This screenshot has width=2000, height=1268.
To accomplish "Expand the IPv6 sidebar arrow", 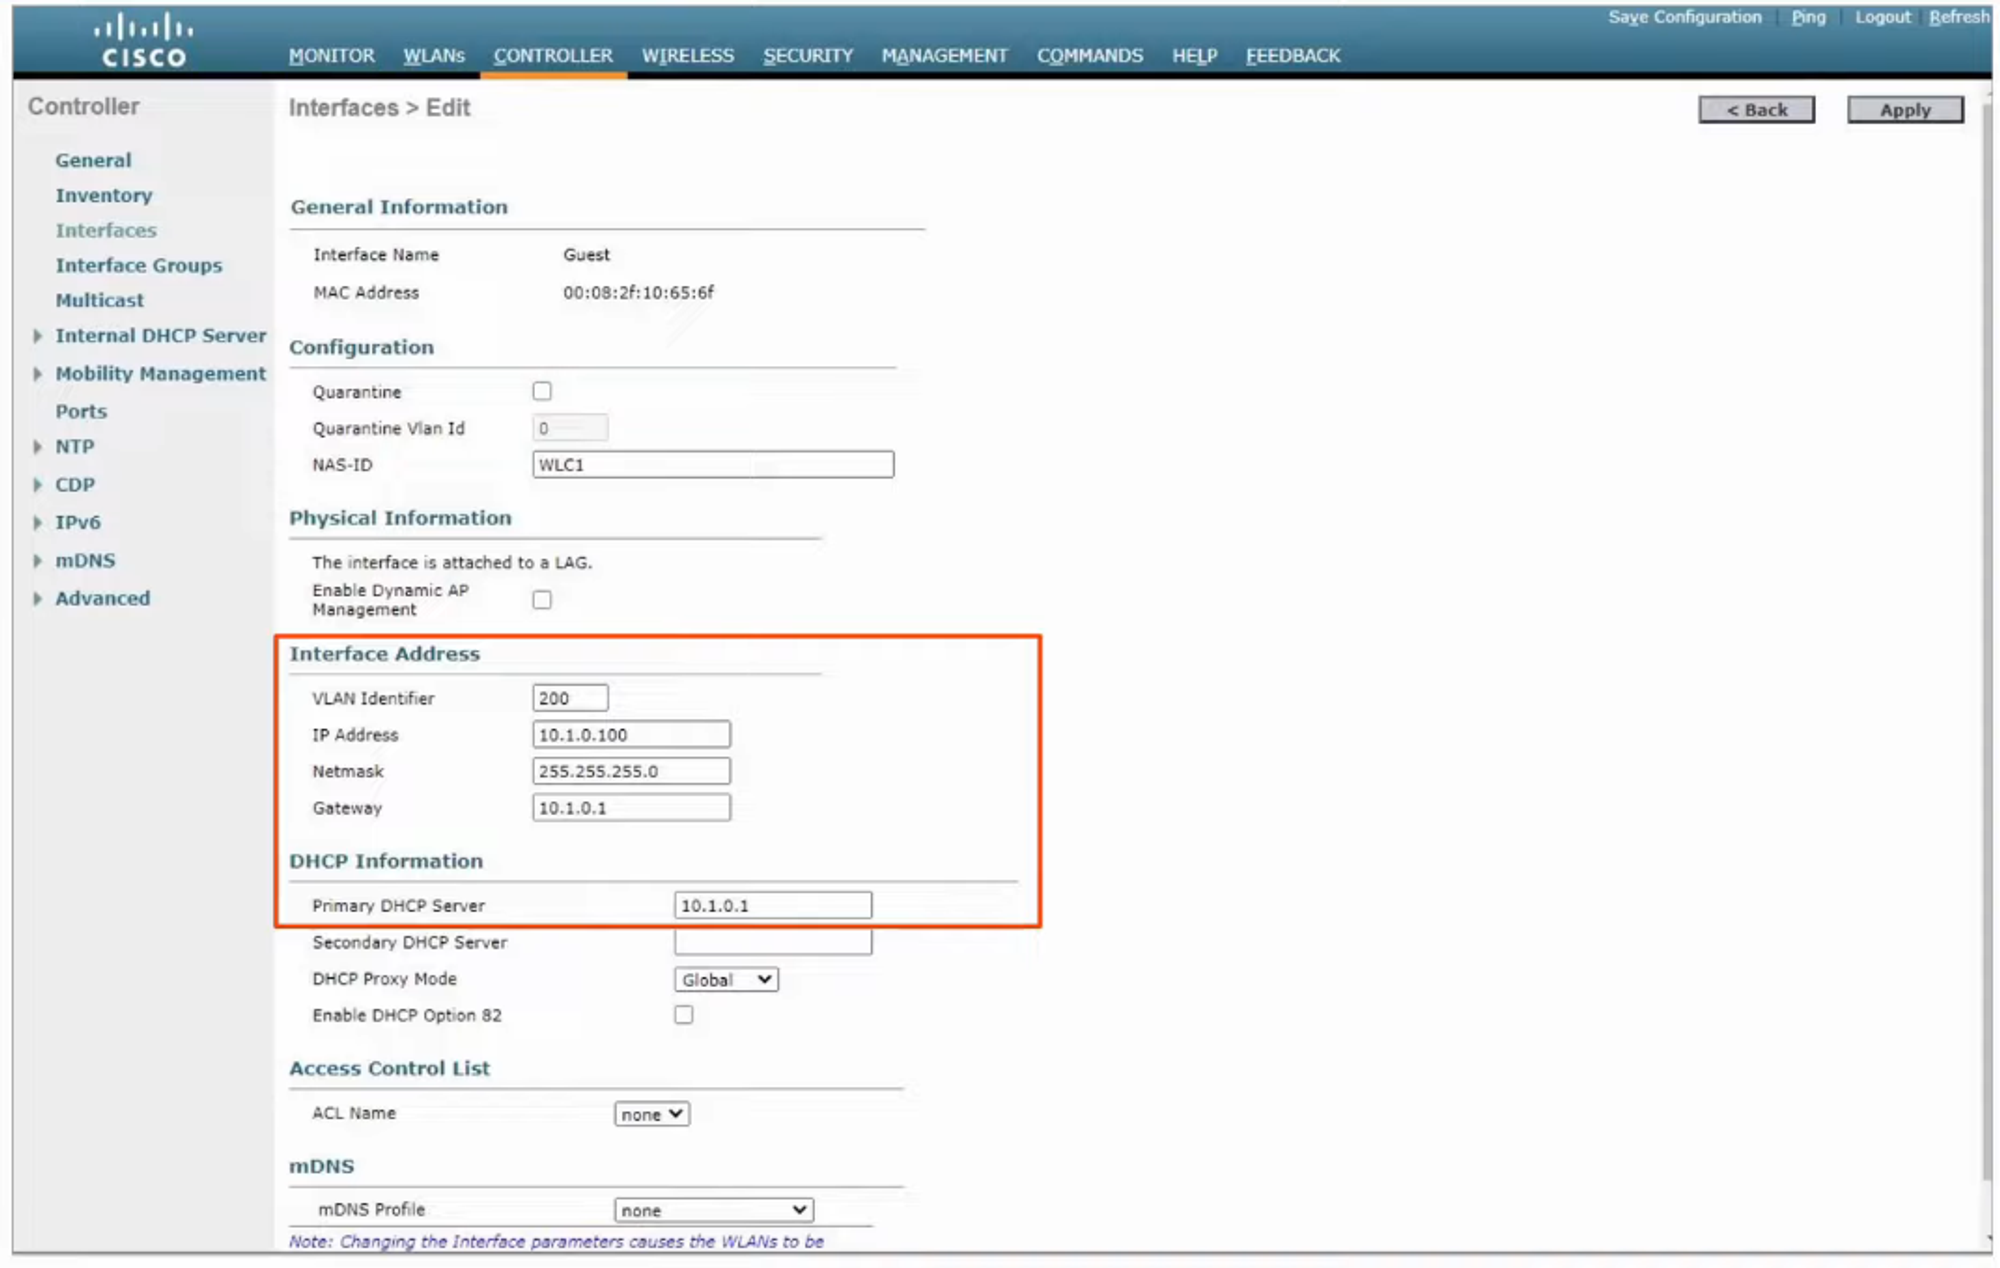I will point(38,523).
